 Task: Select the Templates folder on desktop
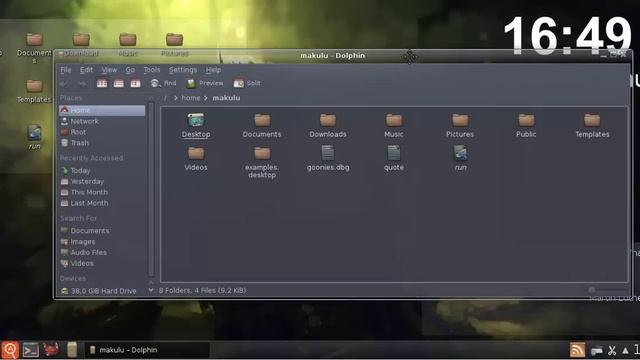(34, 91)
